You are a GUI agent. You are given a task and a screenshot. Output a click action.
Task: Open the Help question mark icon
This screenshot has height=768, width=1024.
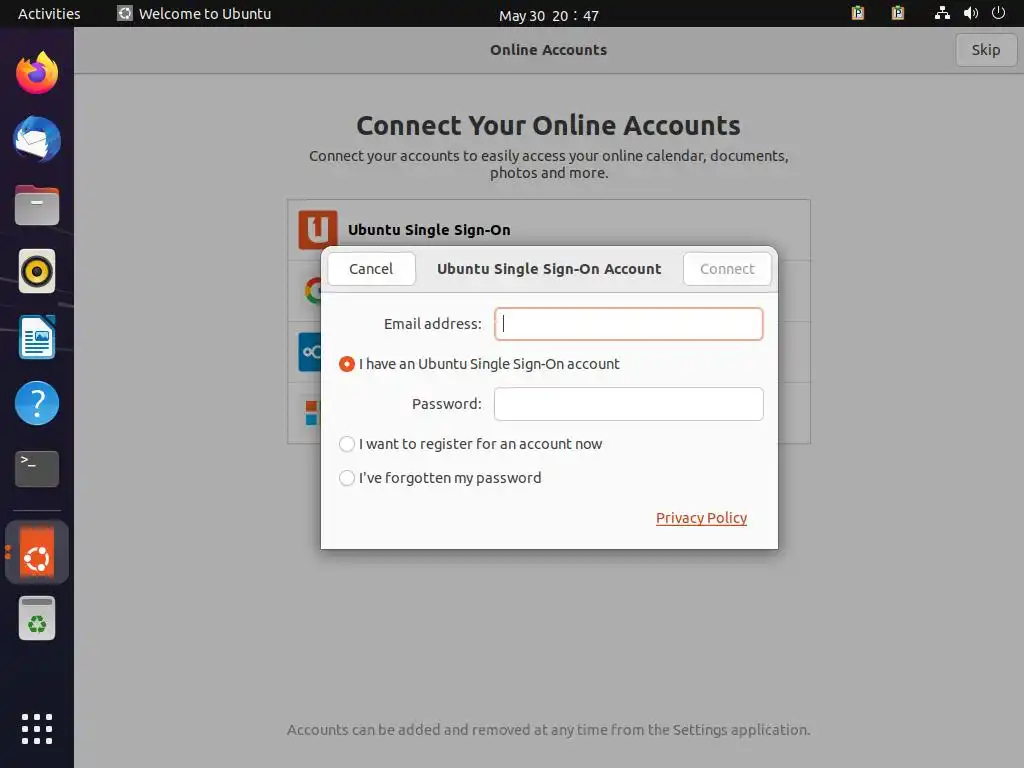click(37, 403)
